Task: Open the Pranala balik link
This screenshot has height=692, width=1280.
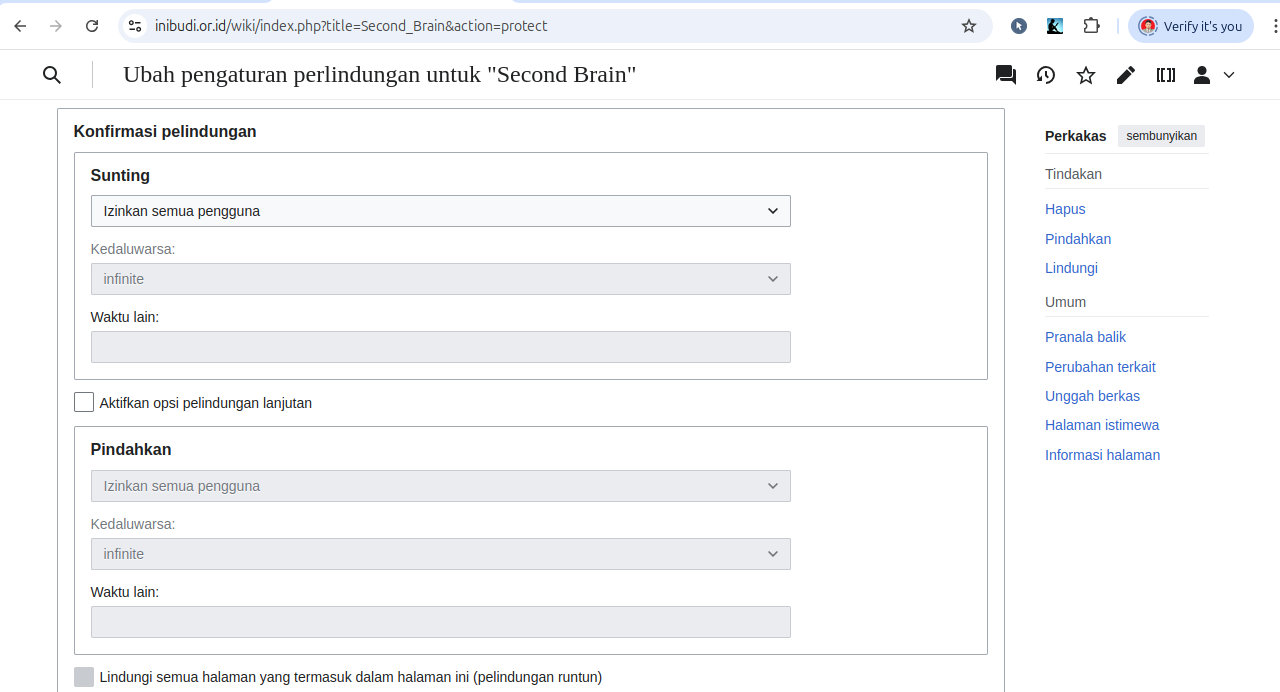Action: [x=1085, y=337]
